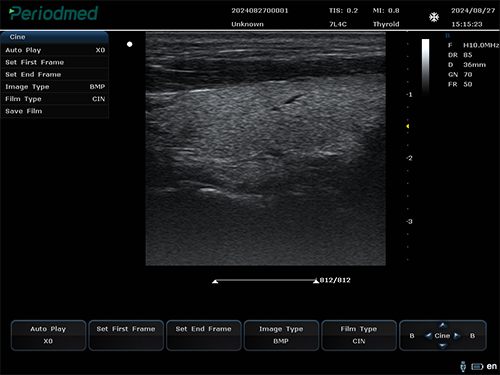Toggle Auto Play in the Cine menu
Image resolution: width=500 pixels, height=375 pixels.
click(55, 50)
